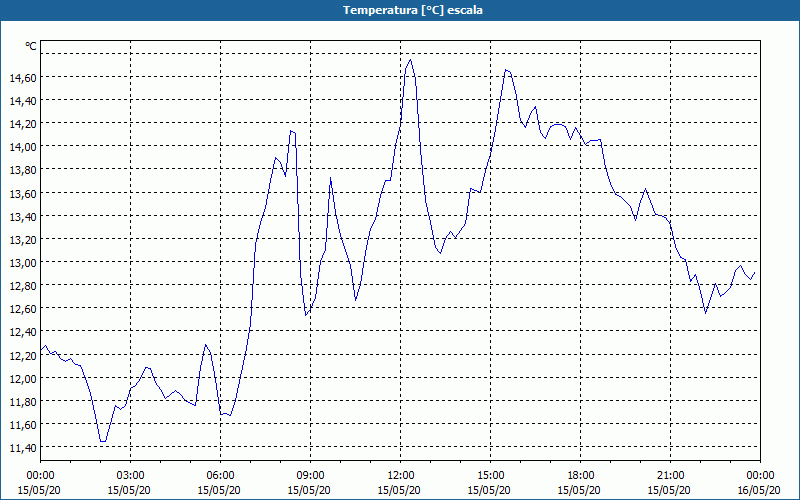
Task: Click the chart title 'Temperatura [°C] escala'
Action: [413, 10]
